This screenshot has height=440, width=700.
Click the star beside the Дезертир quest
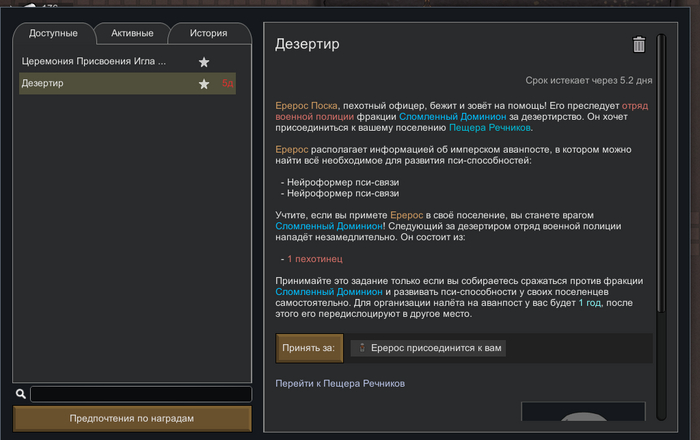[204, 84]
